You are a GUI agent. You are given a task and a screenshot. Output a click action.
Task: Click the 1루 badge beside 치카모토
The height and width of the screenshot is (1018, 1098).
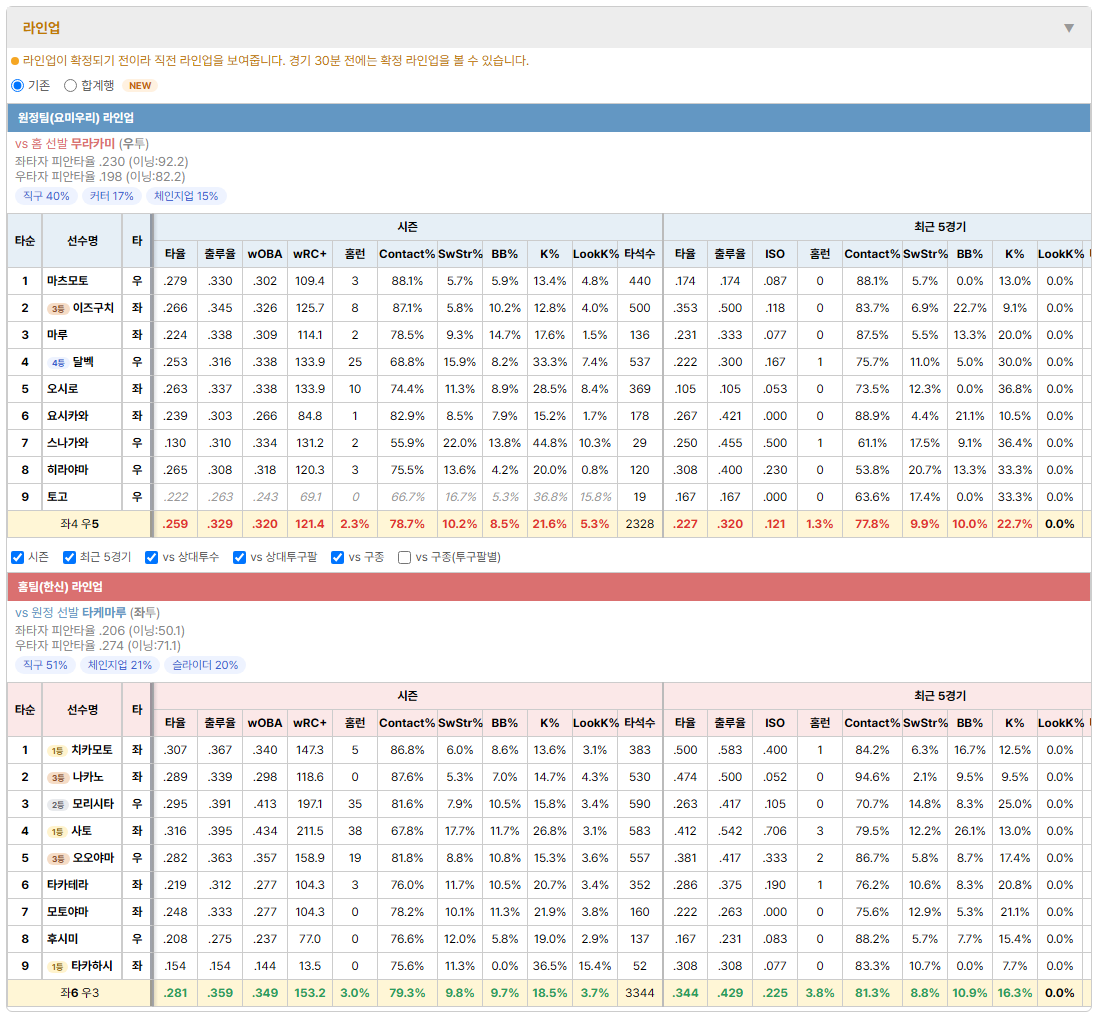pyautogui.click(x=57, y=751)
